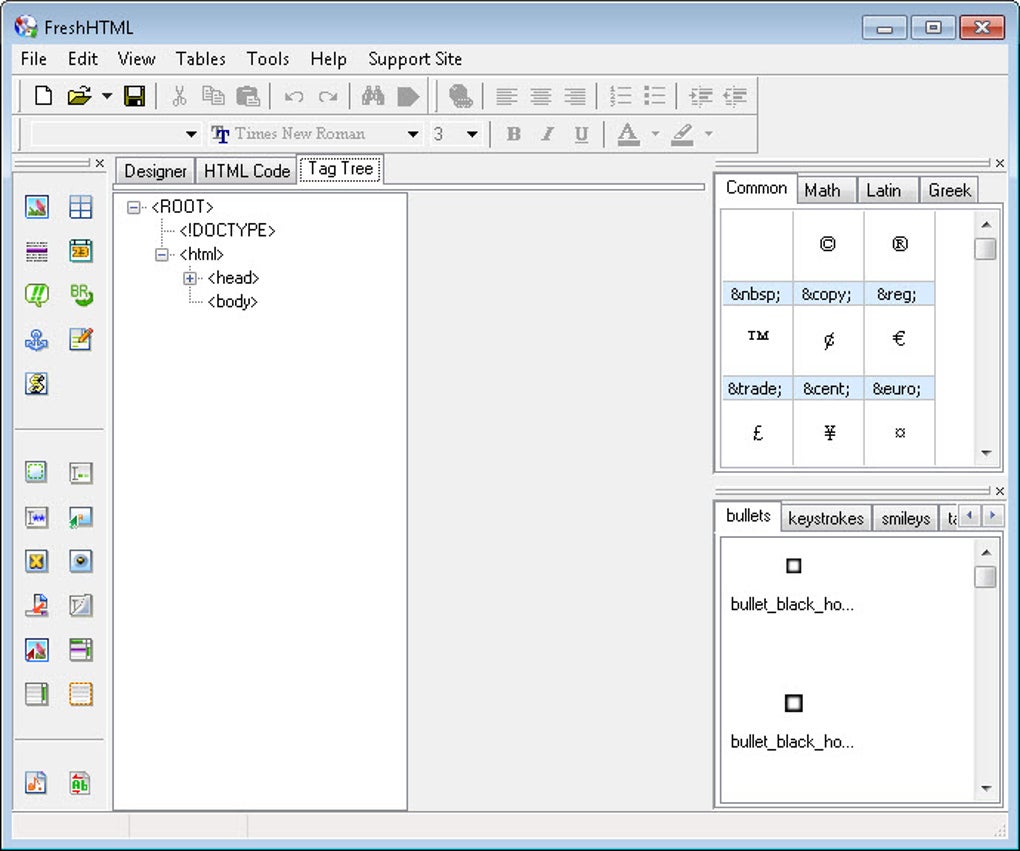Screen dimensions: 1020x851
Task: Expand the <head> tree node
Action: [x=189, y=278]
